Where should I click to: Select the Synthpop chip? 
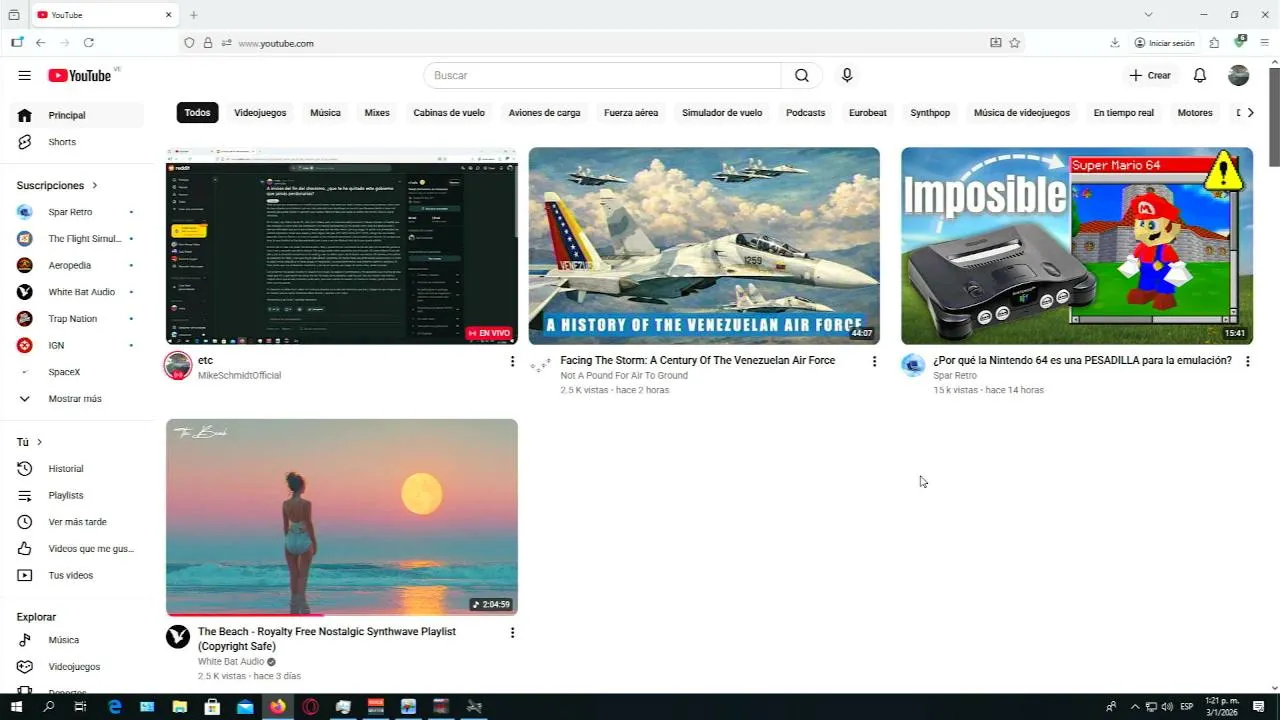[930, 113]
